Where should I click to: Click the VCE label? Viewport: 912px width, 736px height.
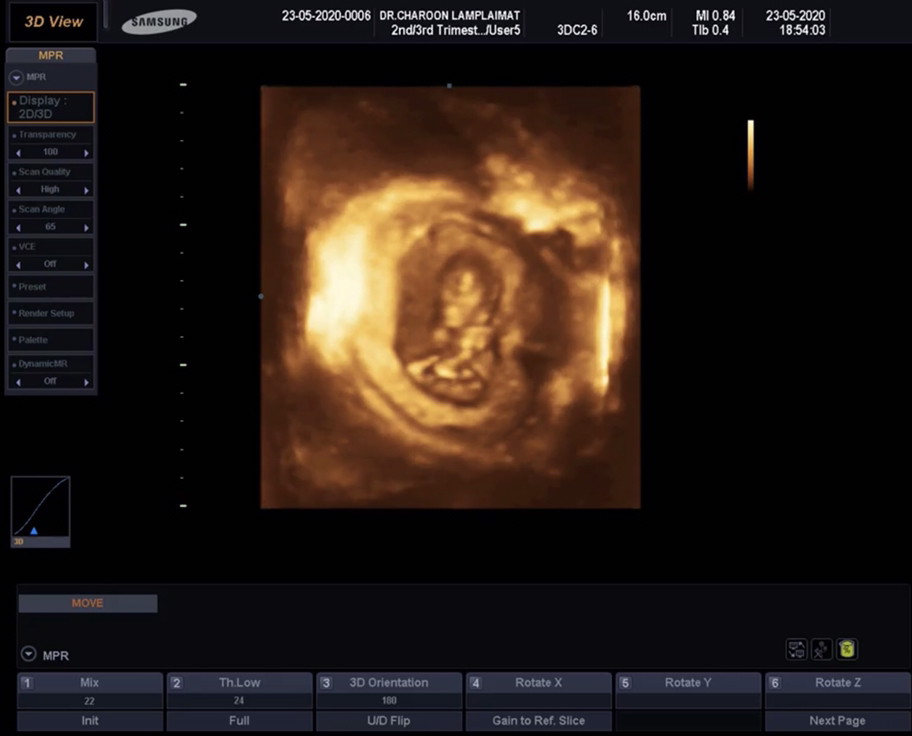tap(27, 247)
